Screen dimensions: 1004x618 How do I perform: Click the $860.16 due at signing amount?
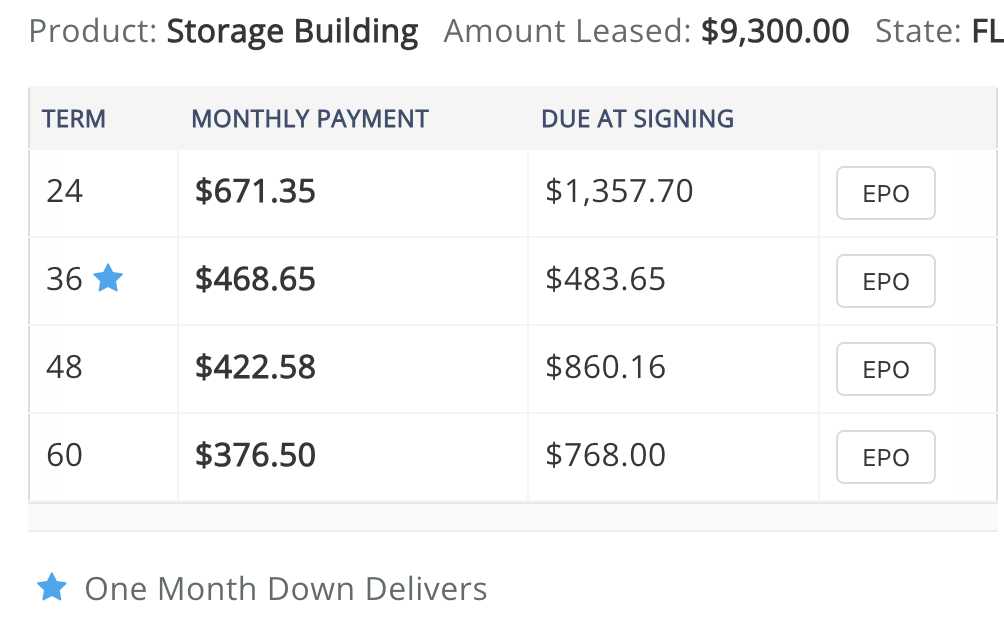tap(605, 367)
